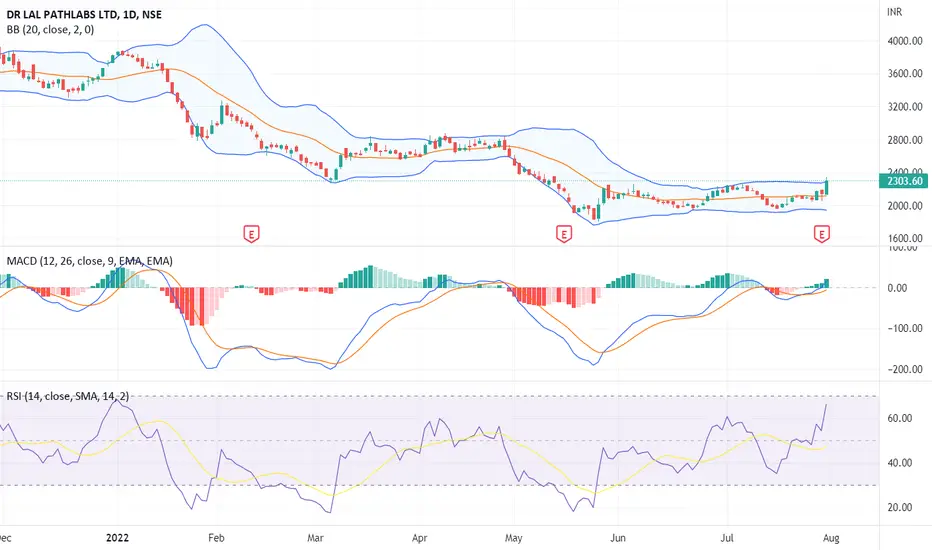Screen dimensions: 932x550
Task: Click the MACD -200.00 axis label
Action: pyautogui.click(x=905, y=369)
